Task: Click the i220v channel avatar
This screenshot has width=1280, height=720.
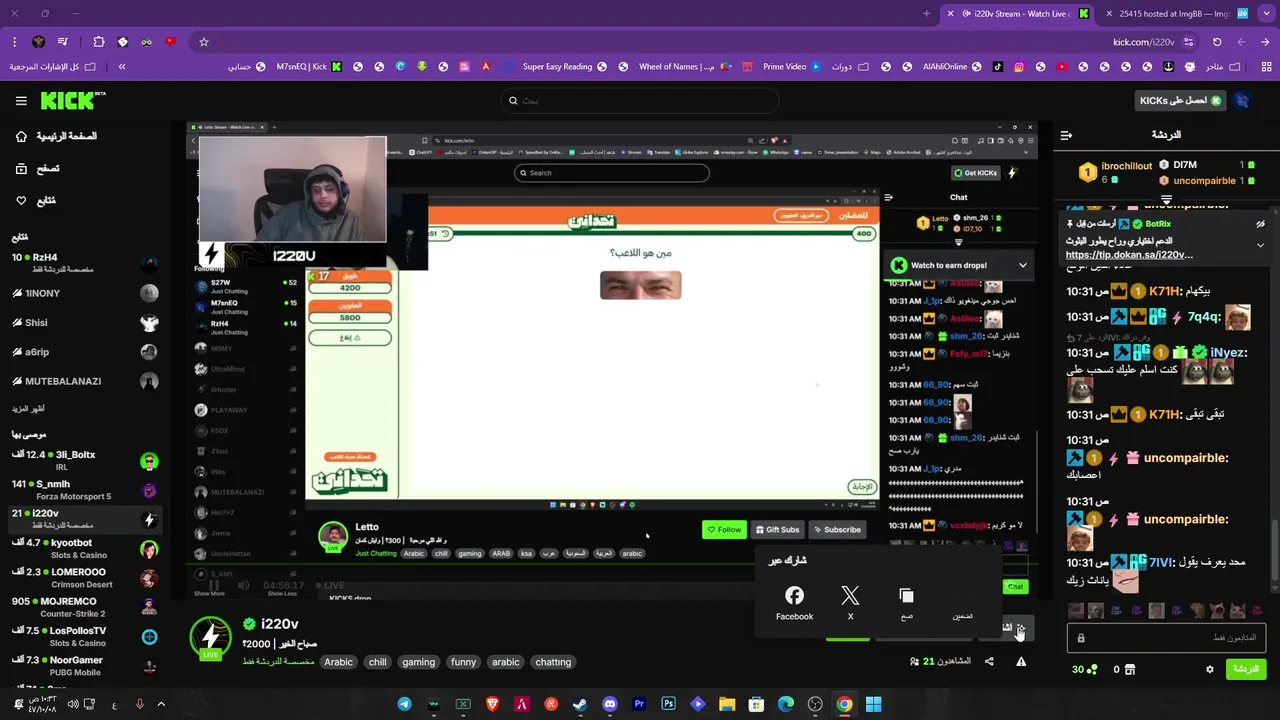Action: coord(210,637)
